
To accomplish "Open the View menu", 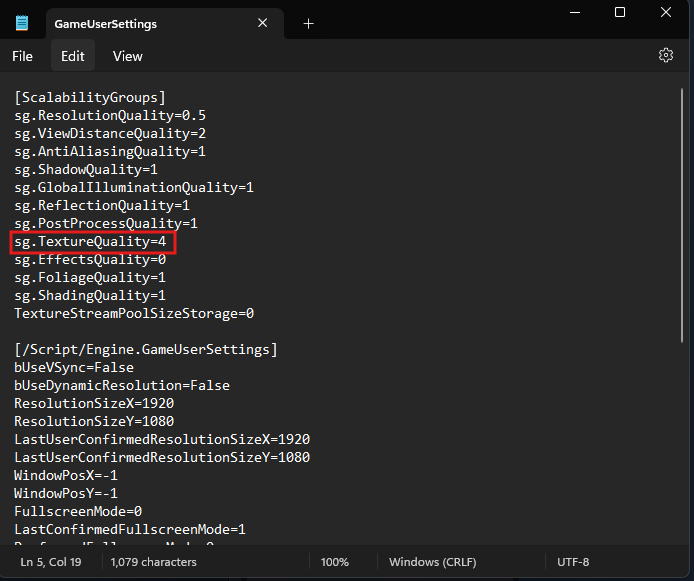I will pos(127,56).
